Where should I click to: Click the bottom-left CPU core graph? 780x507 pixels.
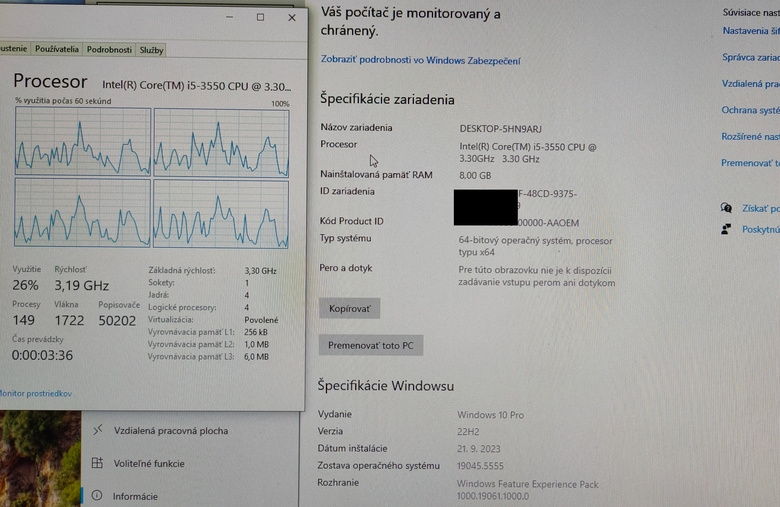(x=82, y=212)
